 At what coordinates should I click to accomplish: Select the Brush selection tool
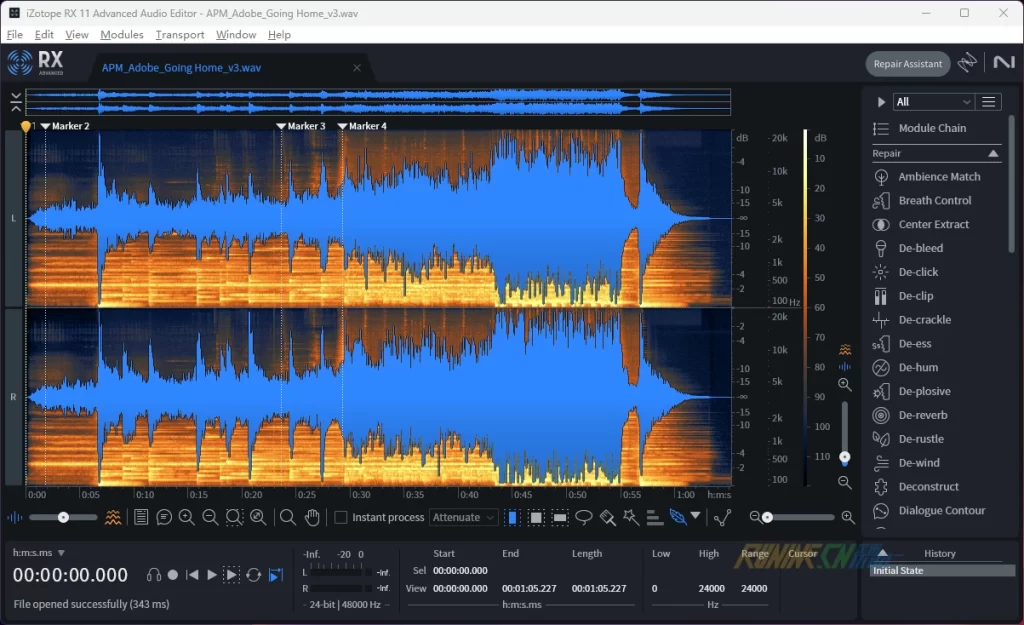click(607, 517)
